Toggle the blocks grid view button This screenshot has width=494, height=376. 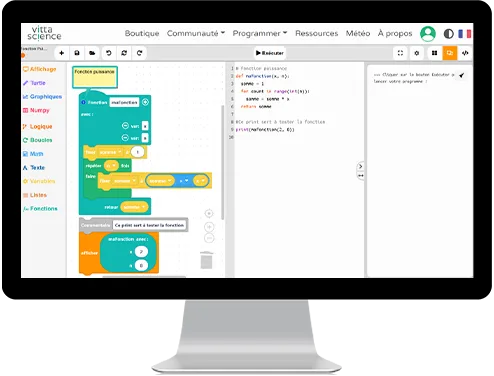click(434, 53)
